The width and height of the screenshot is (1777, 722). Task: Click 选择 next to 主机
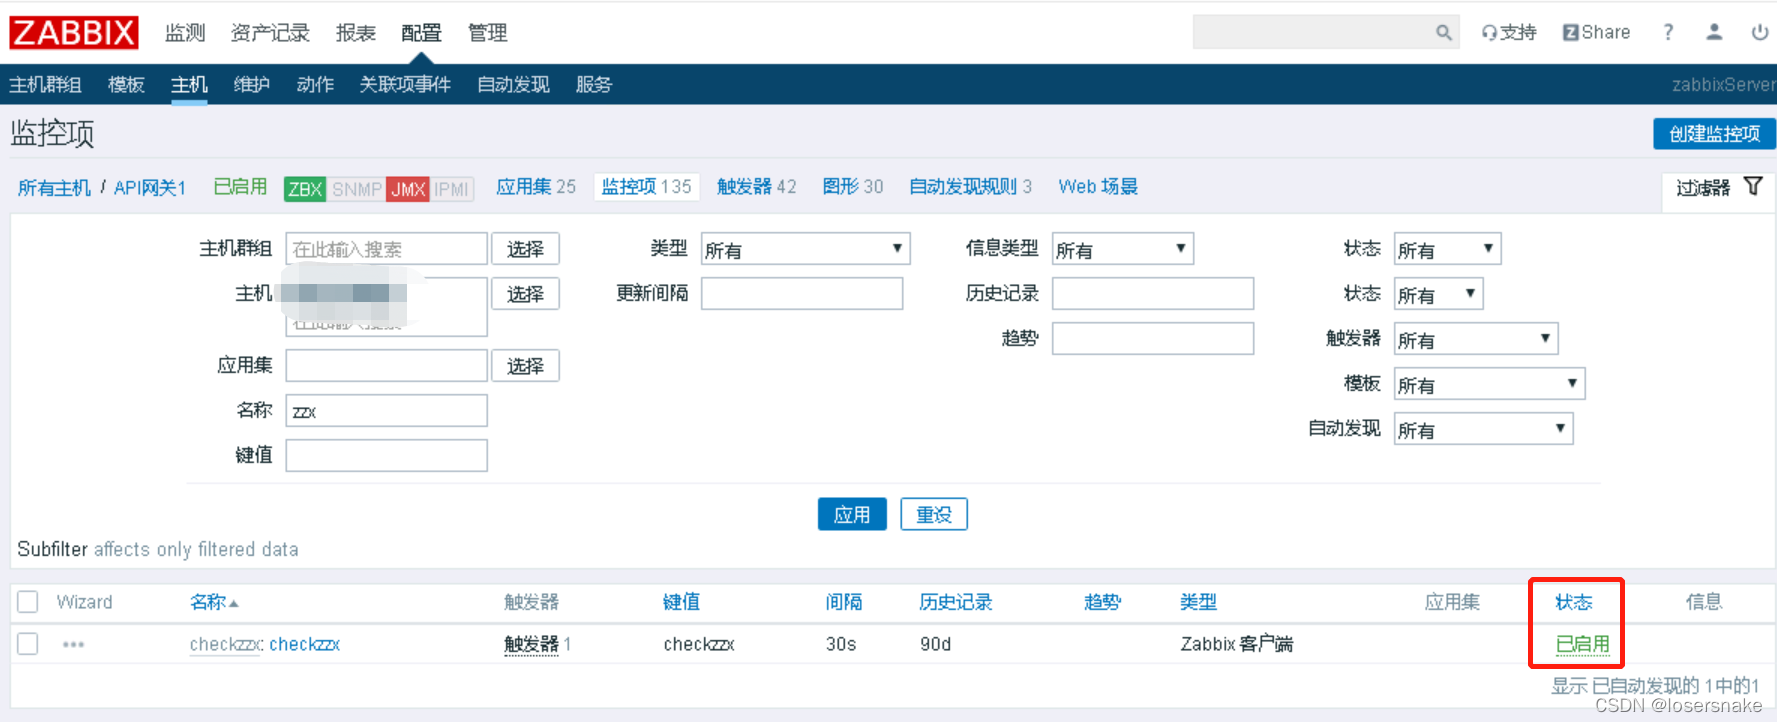(525, 294)
